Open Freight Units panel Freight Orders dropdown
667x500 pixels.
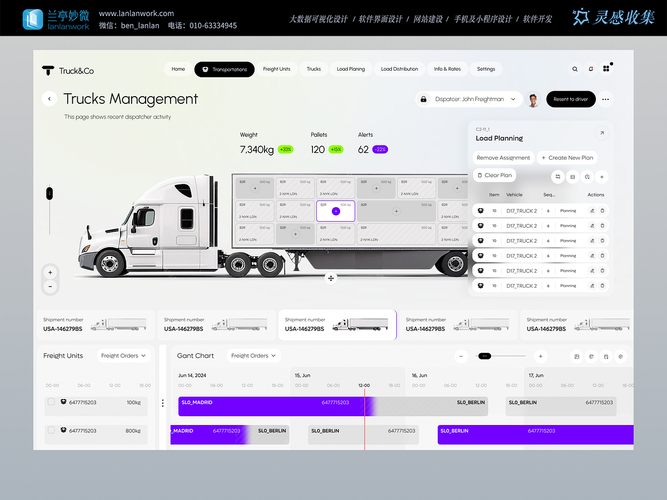(123, 356)
